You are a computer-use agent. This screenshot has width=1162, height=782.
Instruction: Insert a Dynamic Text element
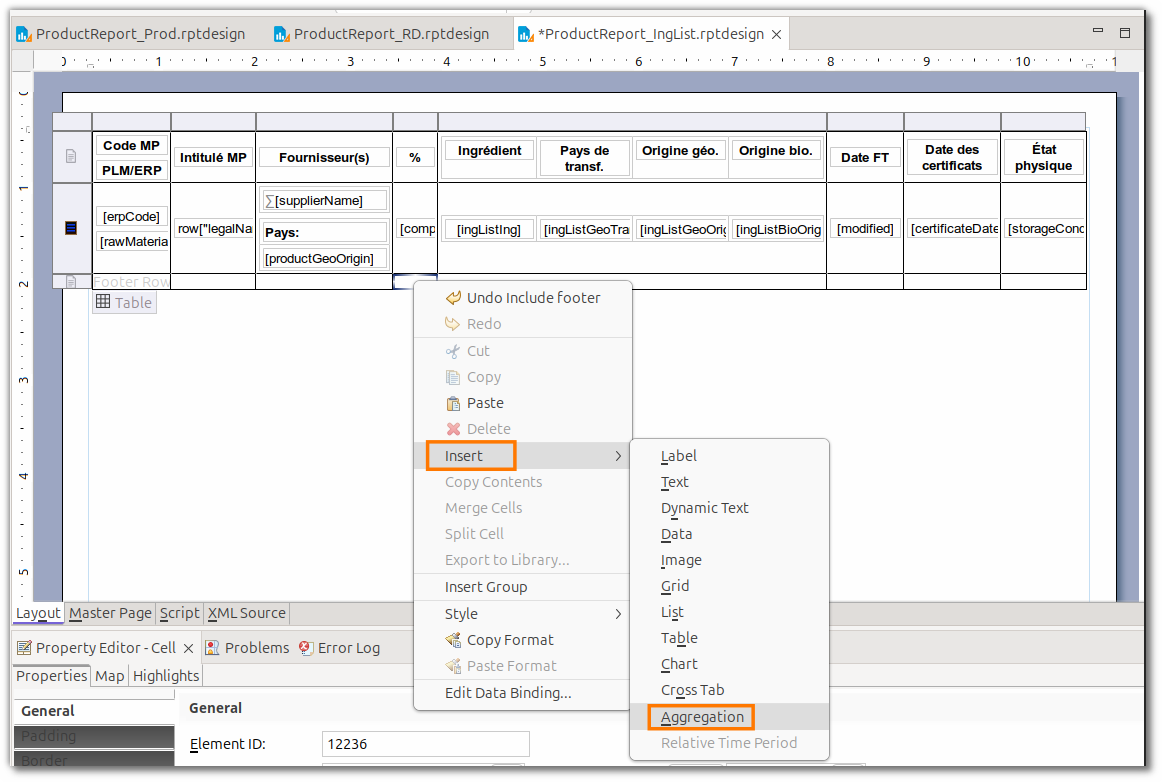click(729, 508)
